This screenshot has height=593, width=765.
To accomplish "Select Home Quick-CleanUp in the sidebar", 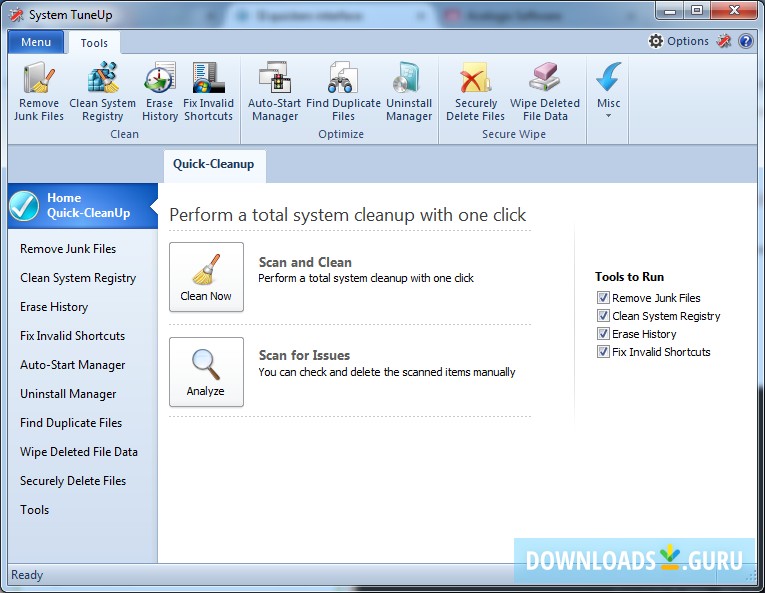I will [x=83, y=205].
